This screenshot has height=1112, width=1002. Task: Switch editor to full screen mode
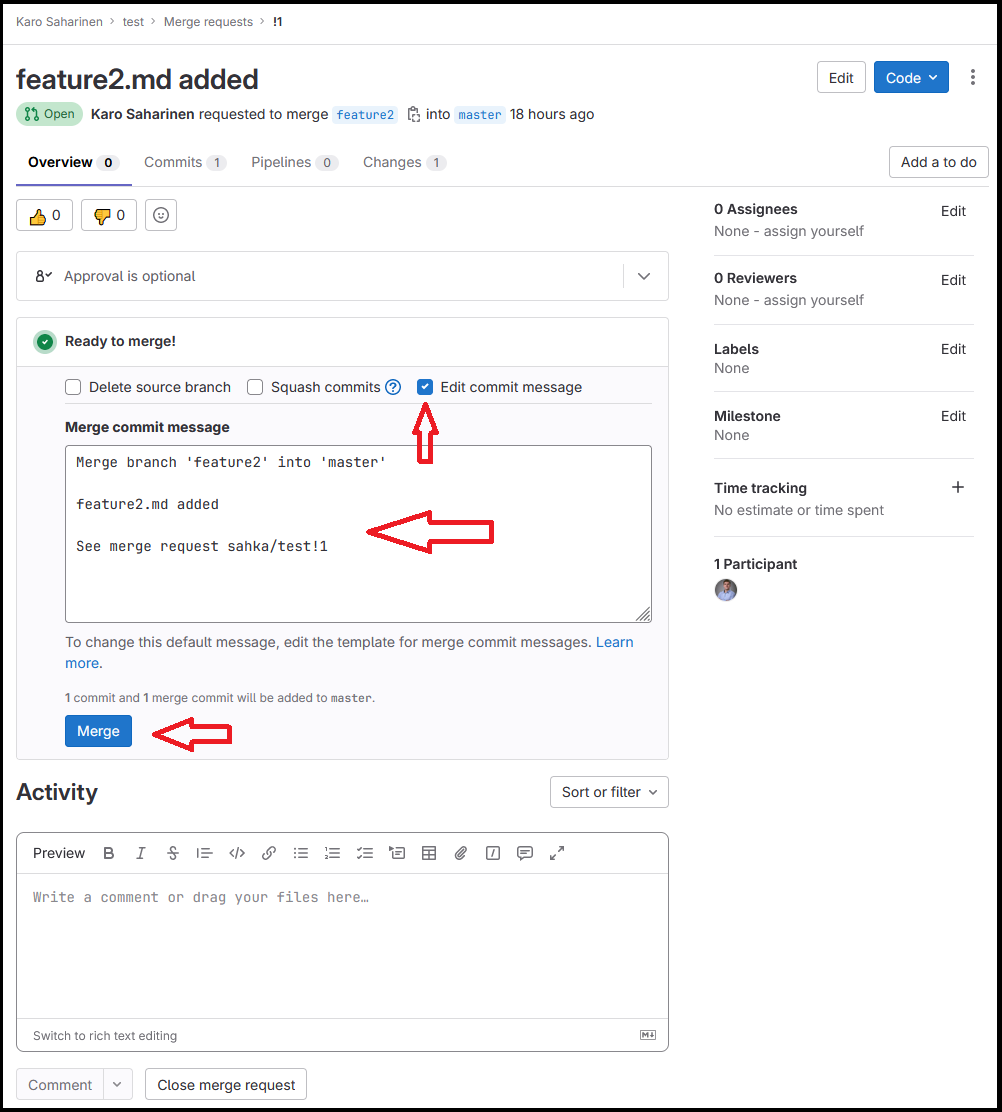[x=557, y=853]
